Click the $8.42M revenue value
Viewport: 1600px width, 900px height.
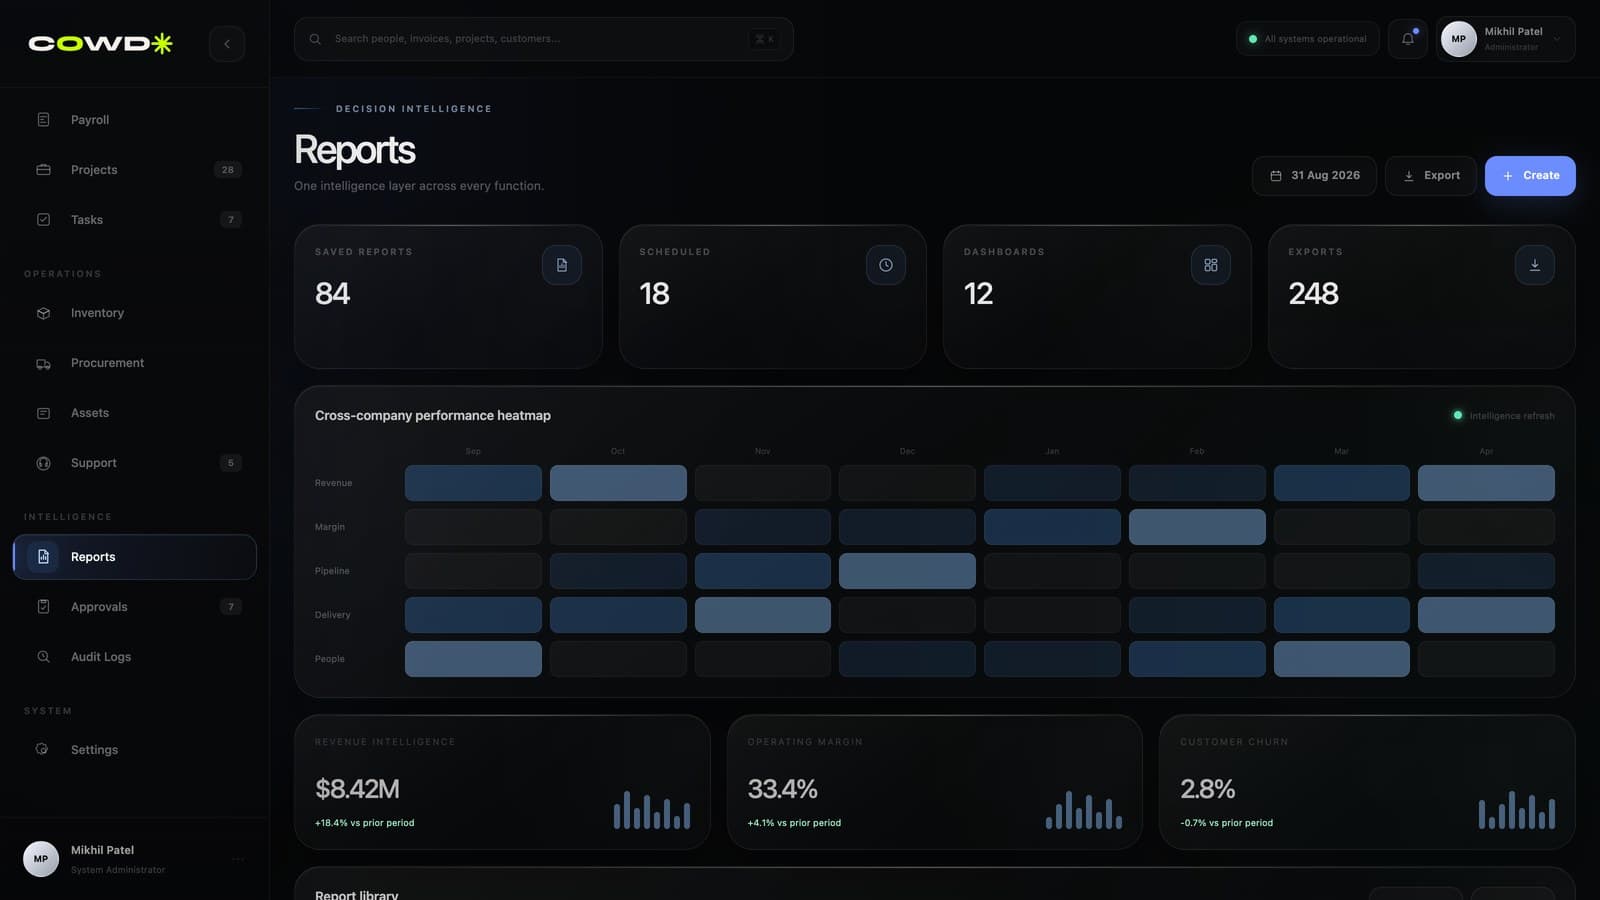[357, 789]
